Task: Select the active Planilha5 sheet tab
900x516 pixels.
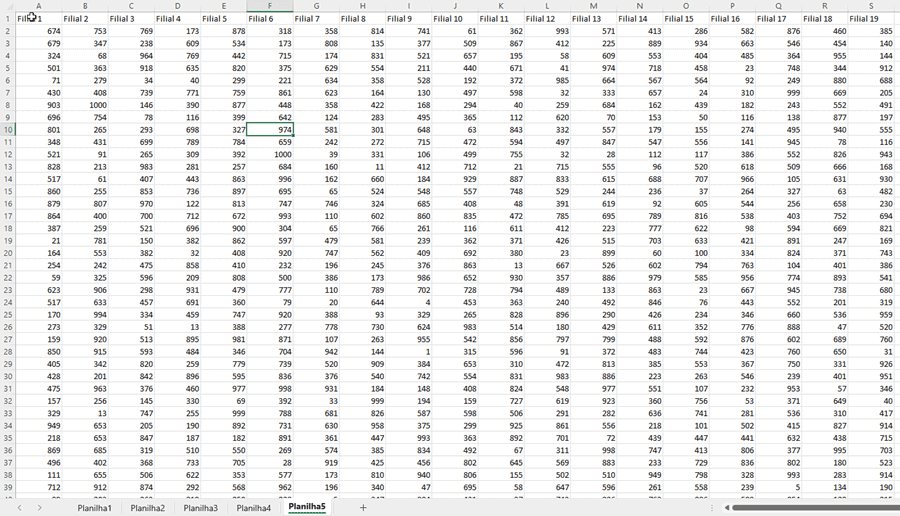Action: coord(307,507)
